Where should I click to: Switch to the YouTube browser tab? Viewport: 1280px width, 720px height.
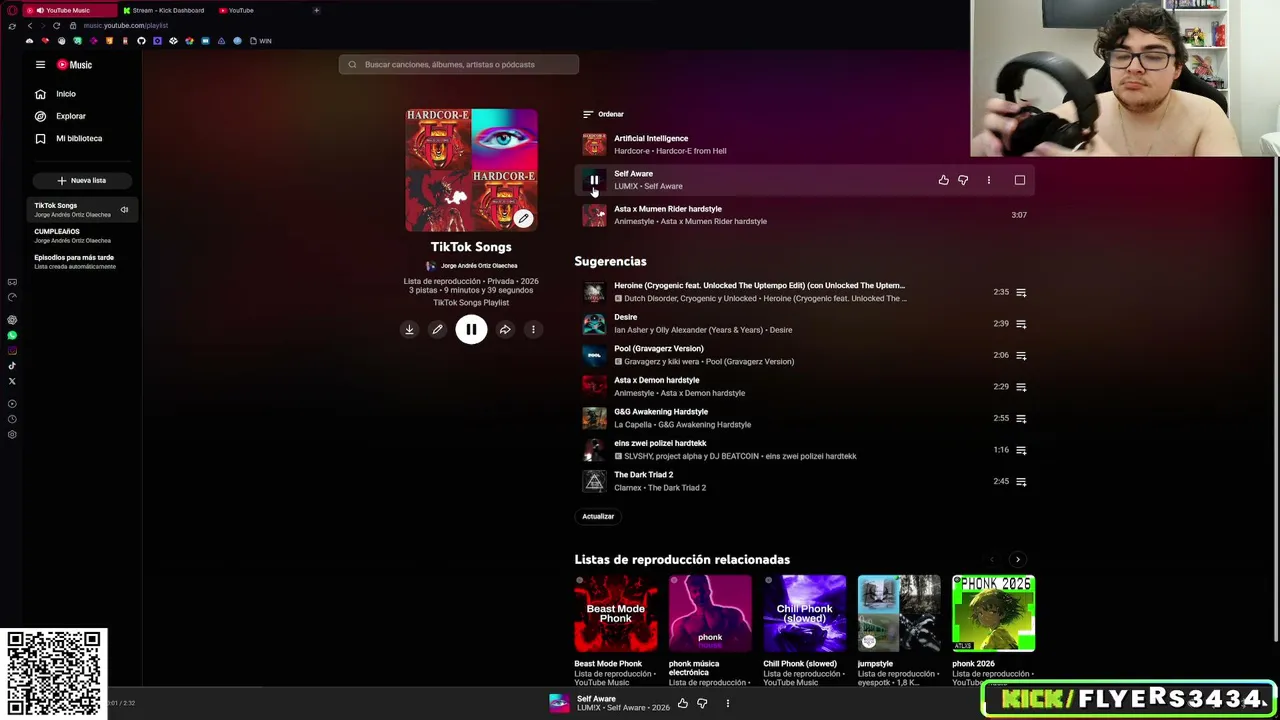[240, 10]
